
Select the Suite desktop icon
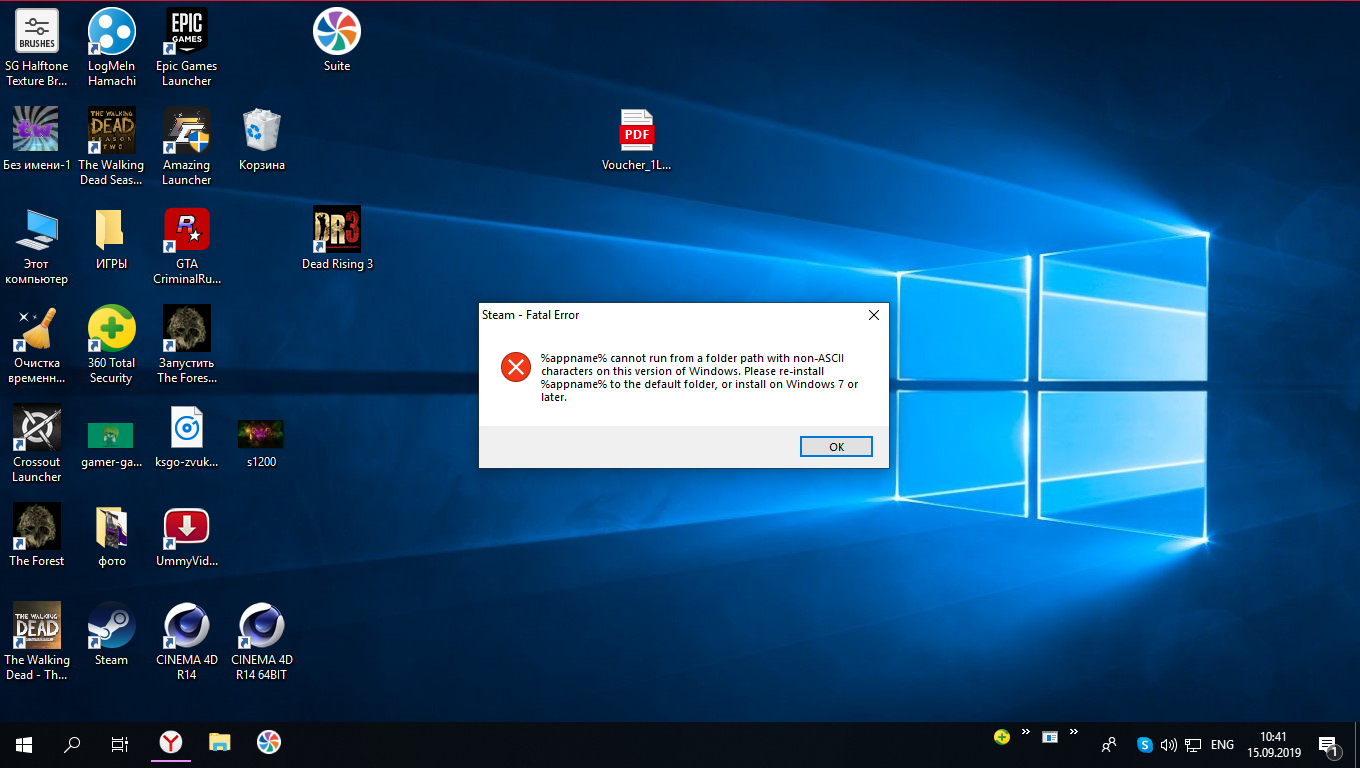(337, 40)
